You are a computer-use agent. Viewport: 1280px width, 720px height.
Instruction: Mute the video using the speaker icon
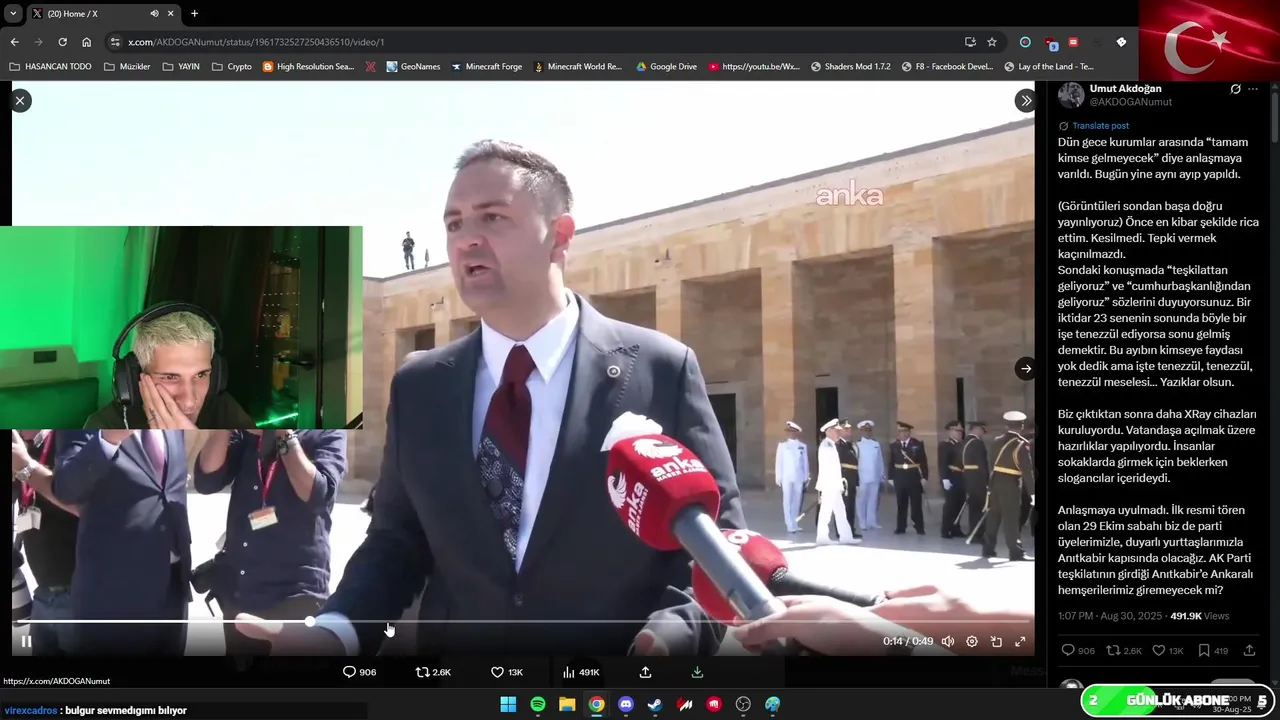[x=947, y=642]
